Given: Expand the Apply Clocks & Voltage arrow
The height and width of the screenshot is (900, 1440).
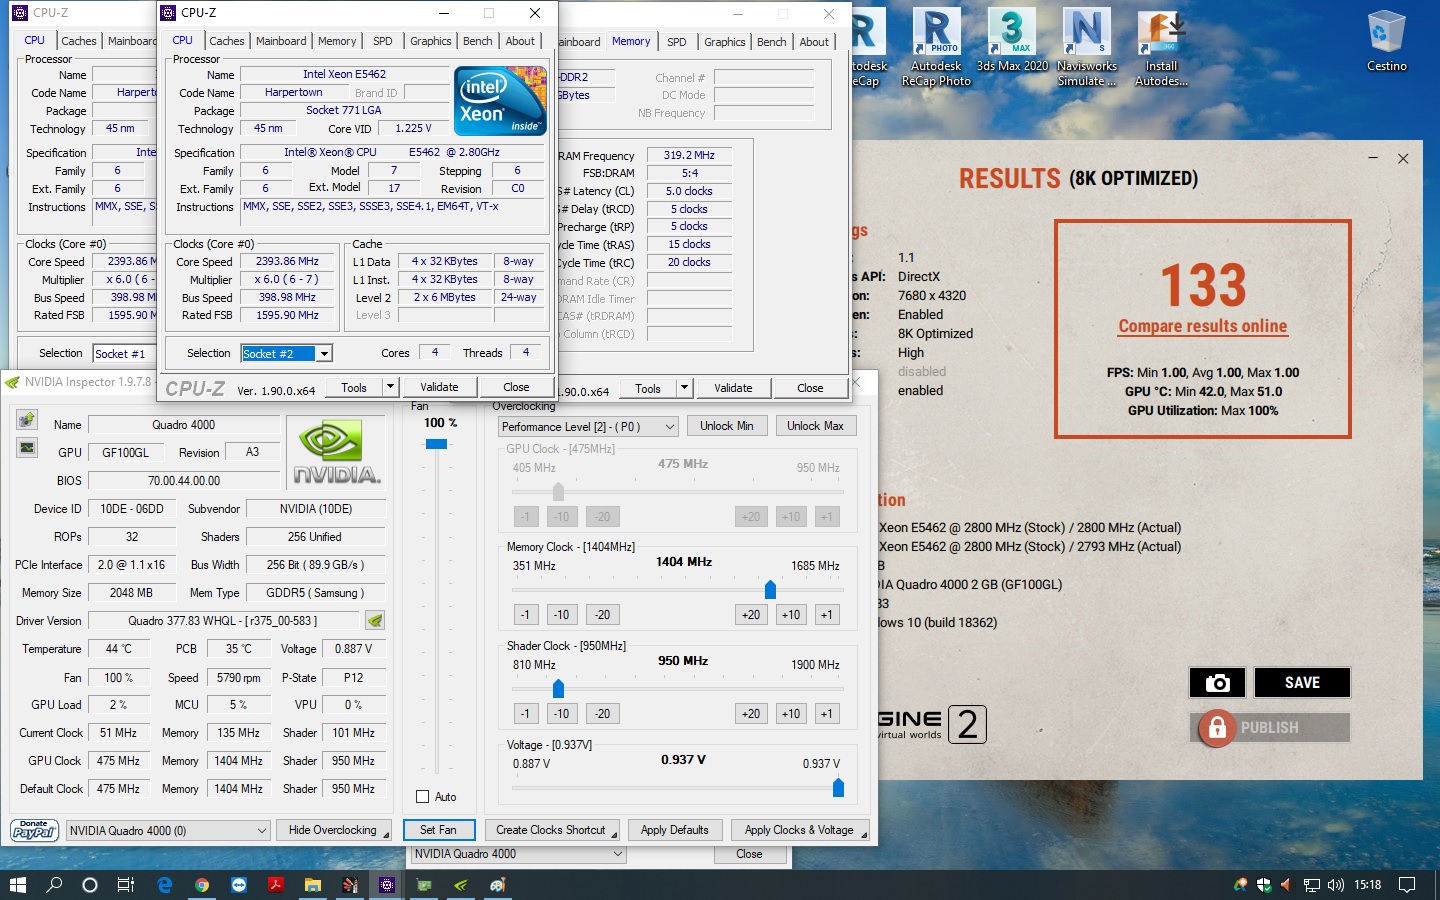Looking at the screenshot, I should click(x=863, y=833).
